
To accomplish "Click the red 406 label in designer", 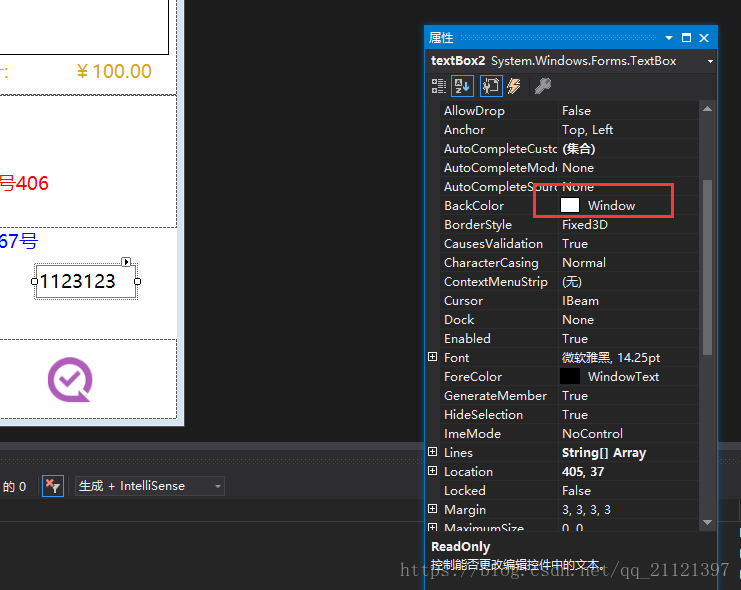I will coord(24,183).
